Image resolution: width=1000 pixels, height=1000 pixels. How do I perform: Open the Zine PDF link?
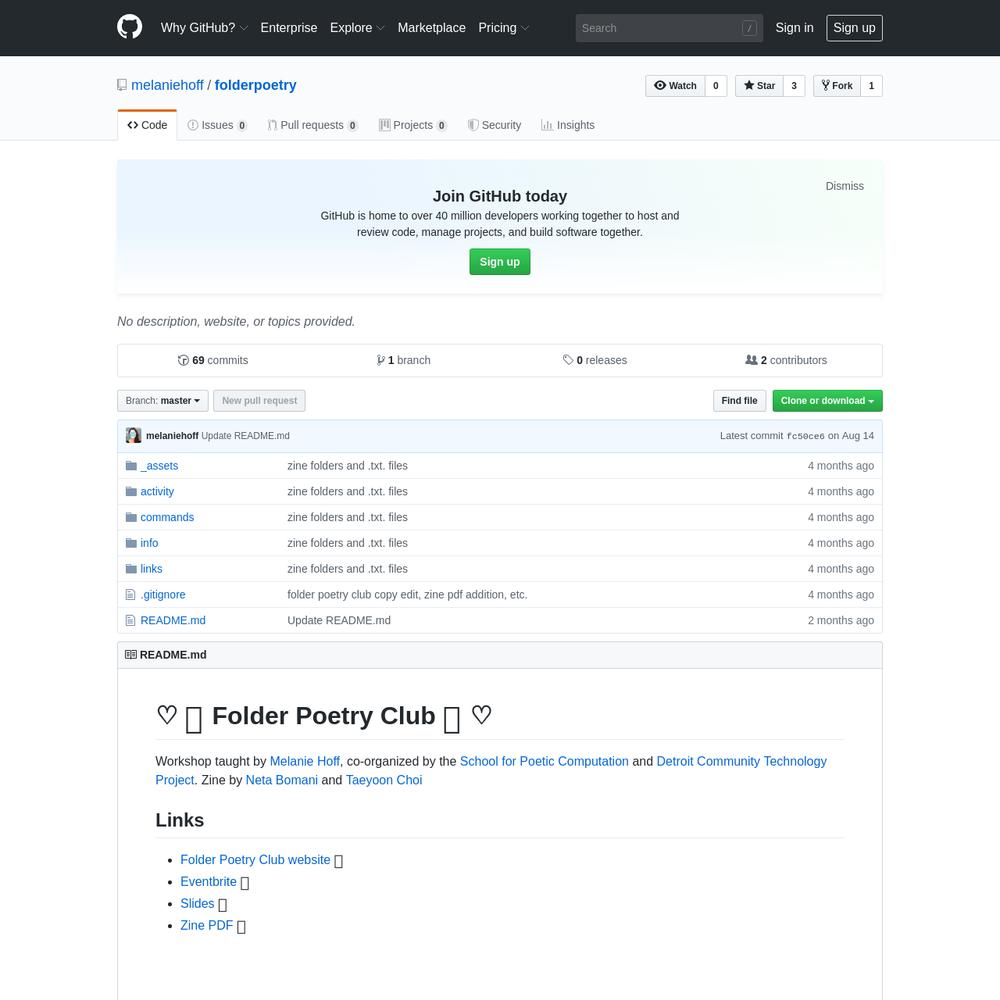tap(207, 925)
